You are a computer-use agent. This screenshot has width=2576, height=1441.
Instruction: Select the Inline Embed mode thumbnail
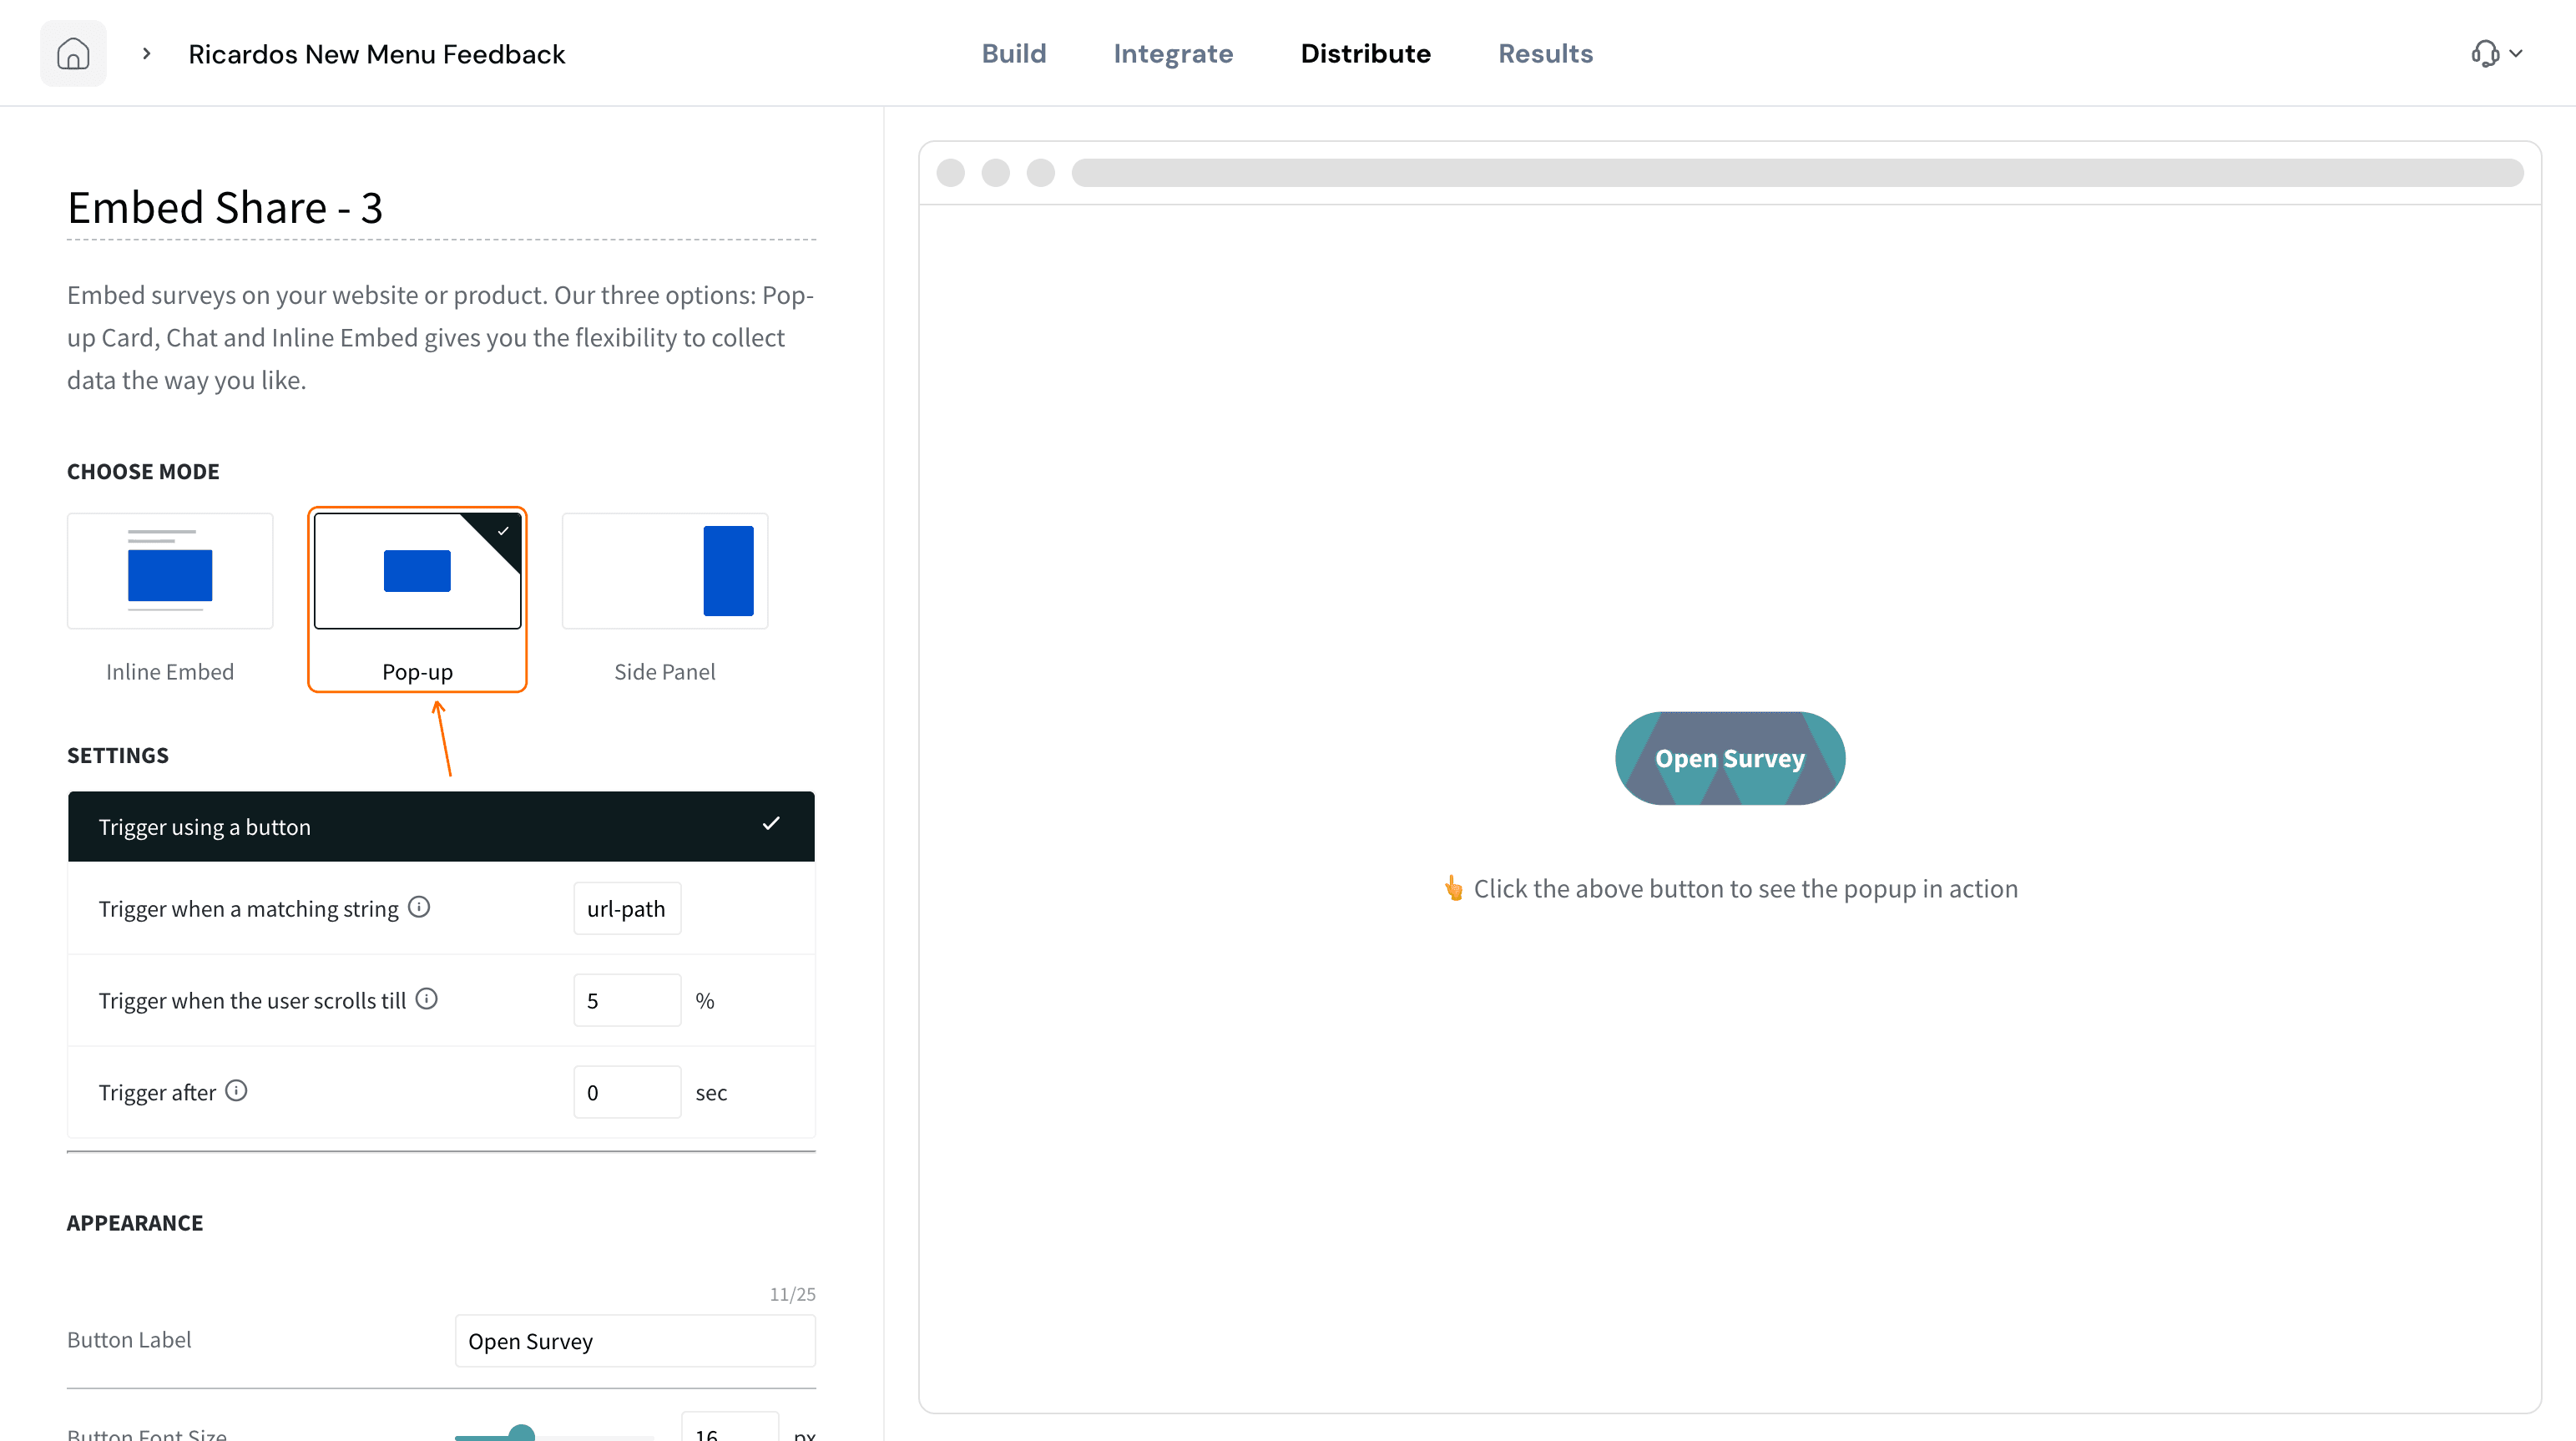[x=170, y=571]
